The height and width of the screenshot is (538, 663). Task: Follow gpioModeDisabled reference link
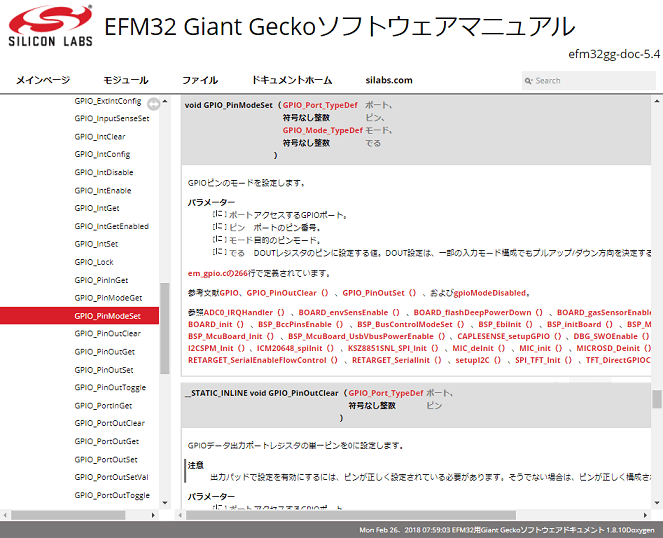[490, 293]
